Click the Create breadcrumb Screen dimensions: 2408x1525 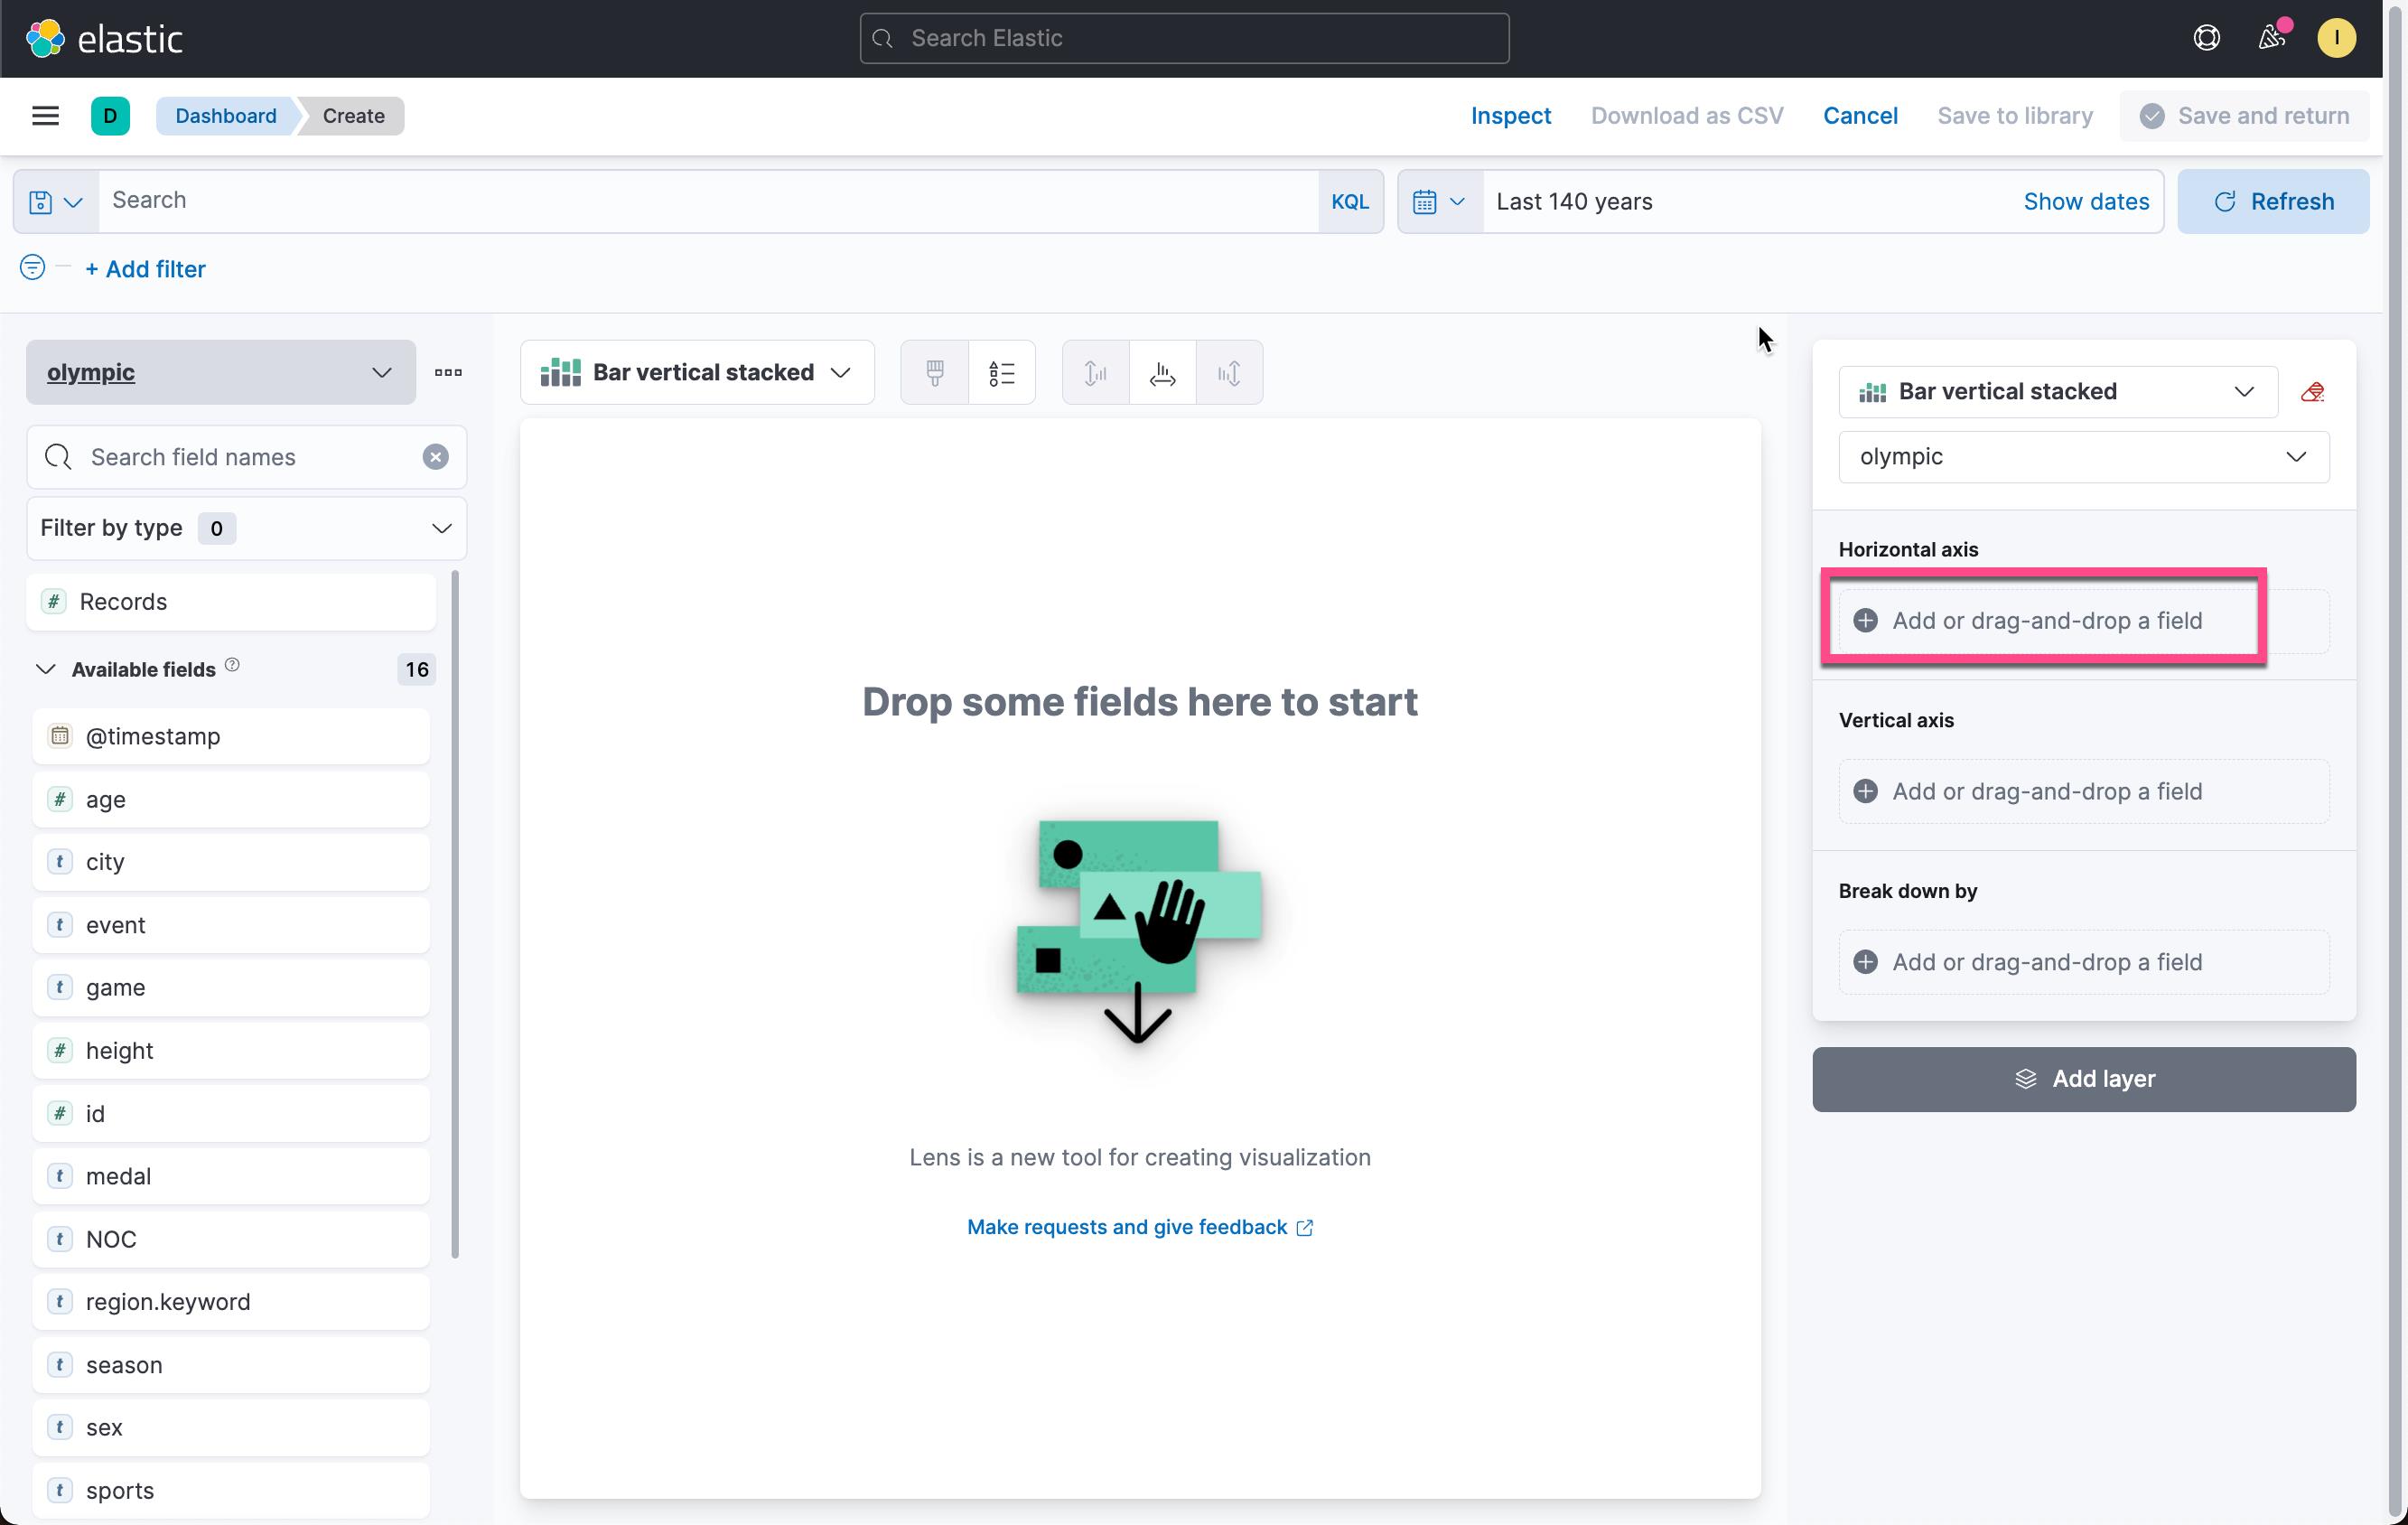tap(353, 116)
